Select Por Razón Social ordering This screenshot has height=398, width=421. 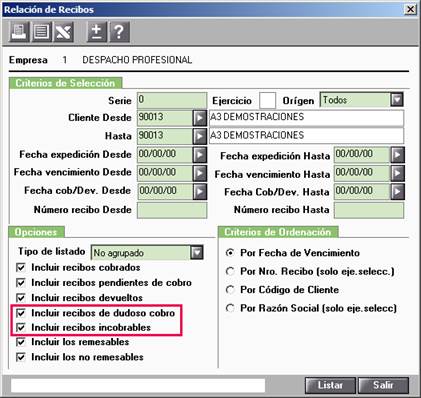230,308
